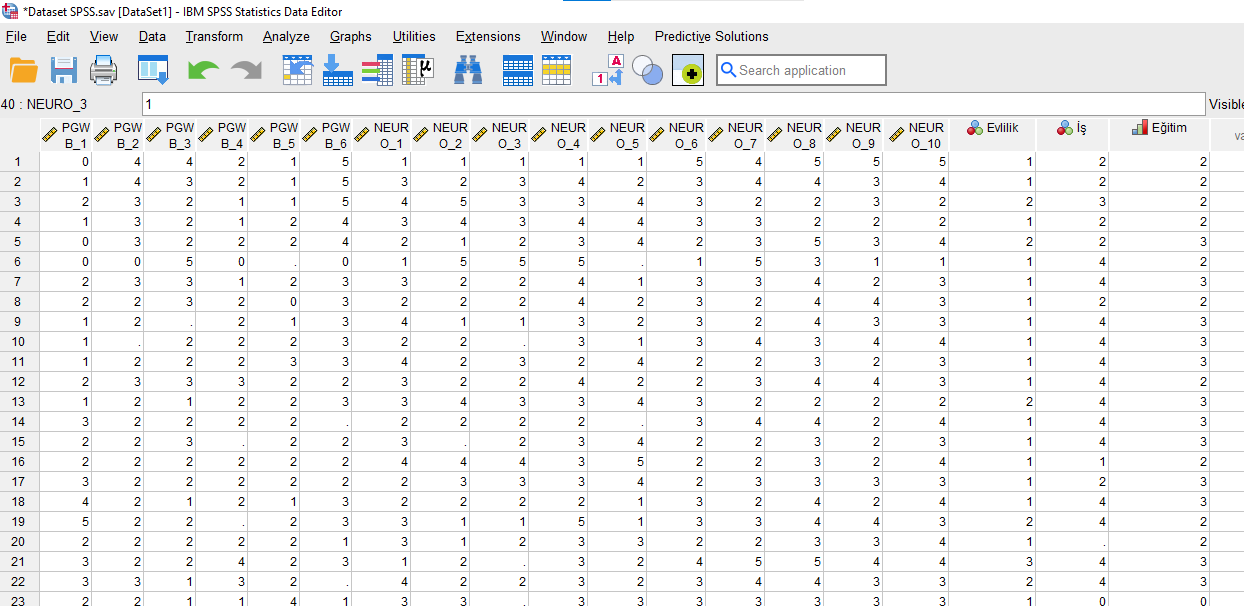Open the Graphs menu

pos(351,36)
